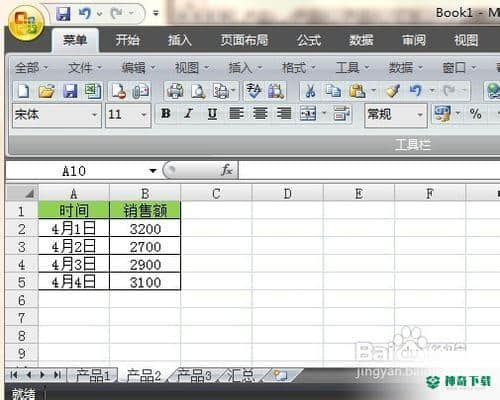Viewport: 500px width, 400px height.
Task: Toggle Italic formatting
Action: click(x=189, y=114)
